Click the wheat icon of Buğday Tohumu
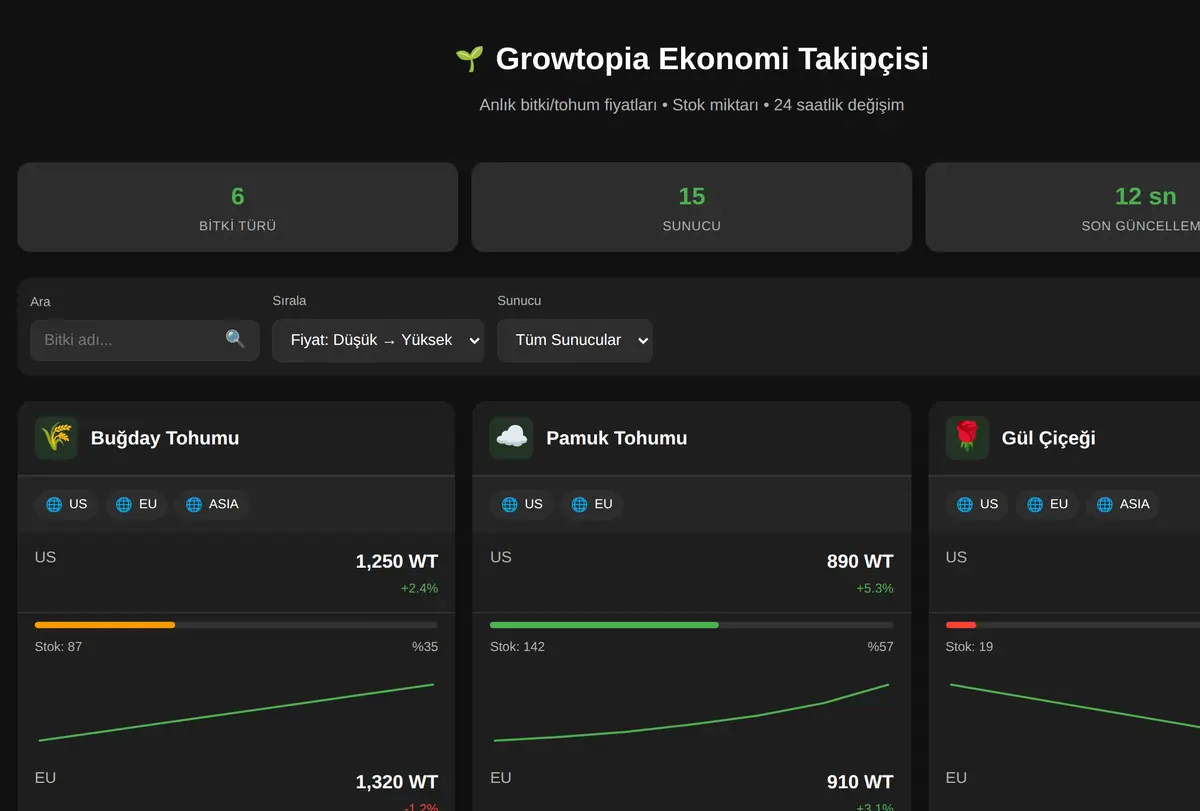This screenshot has height=811, width=1200. pyautogui.click(x=56, y=438)
